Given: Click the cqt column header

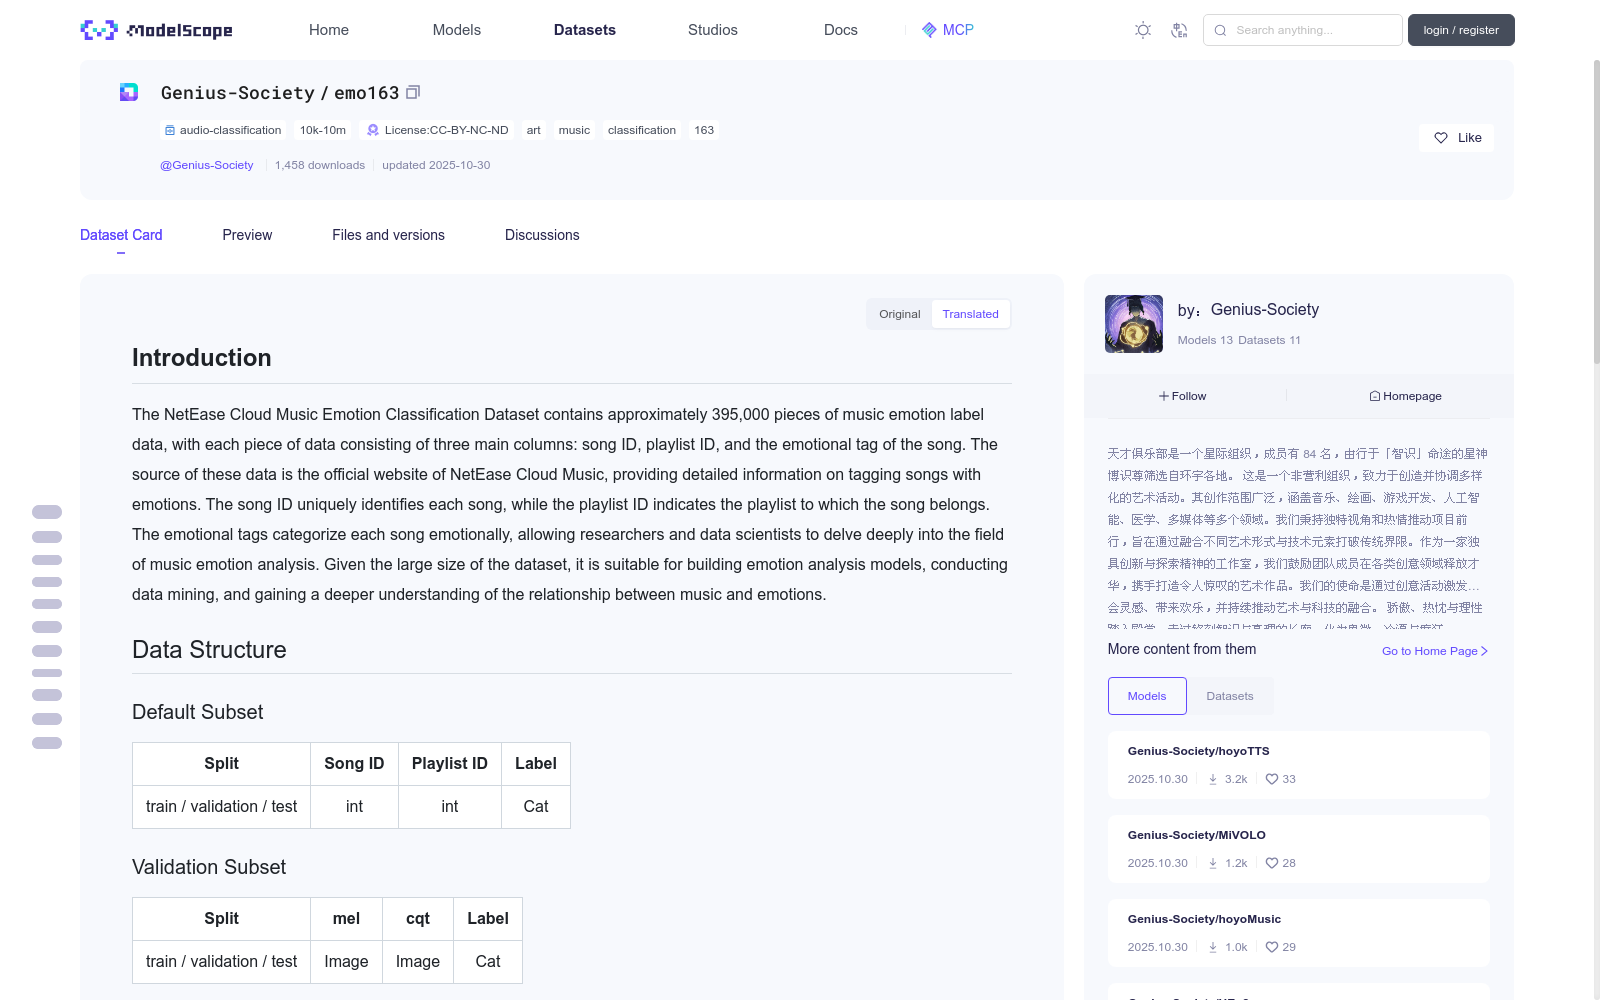Looking at the screenshot, I should pyautogui.click(x=418, y=919).
